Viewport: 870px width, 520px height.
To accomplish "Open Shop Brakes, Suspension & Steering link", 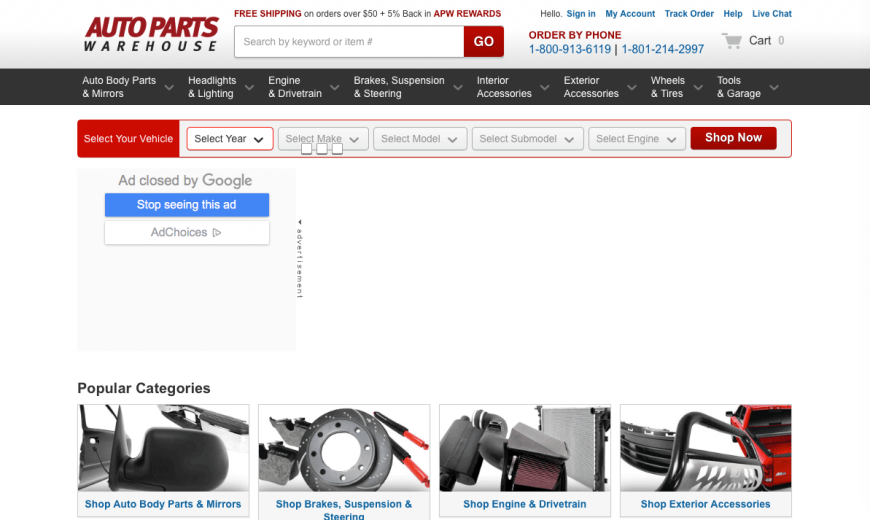I will [344, 510].
